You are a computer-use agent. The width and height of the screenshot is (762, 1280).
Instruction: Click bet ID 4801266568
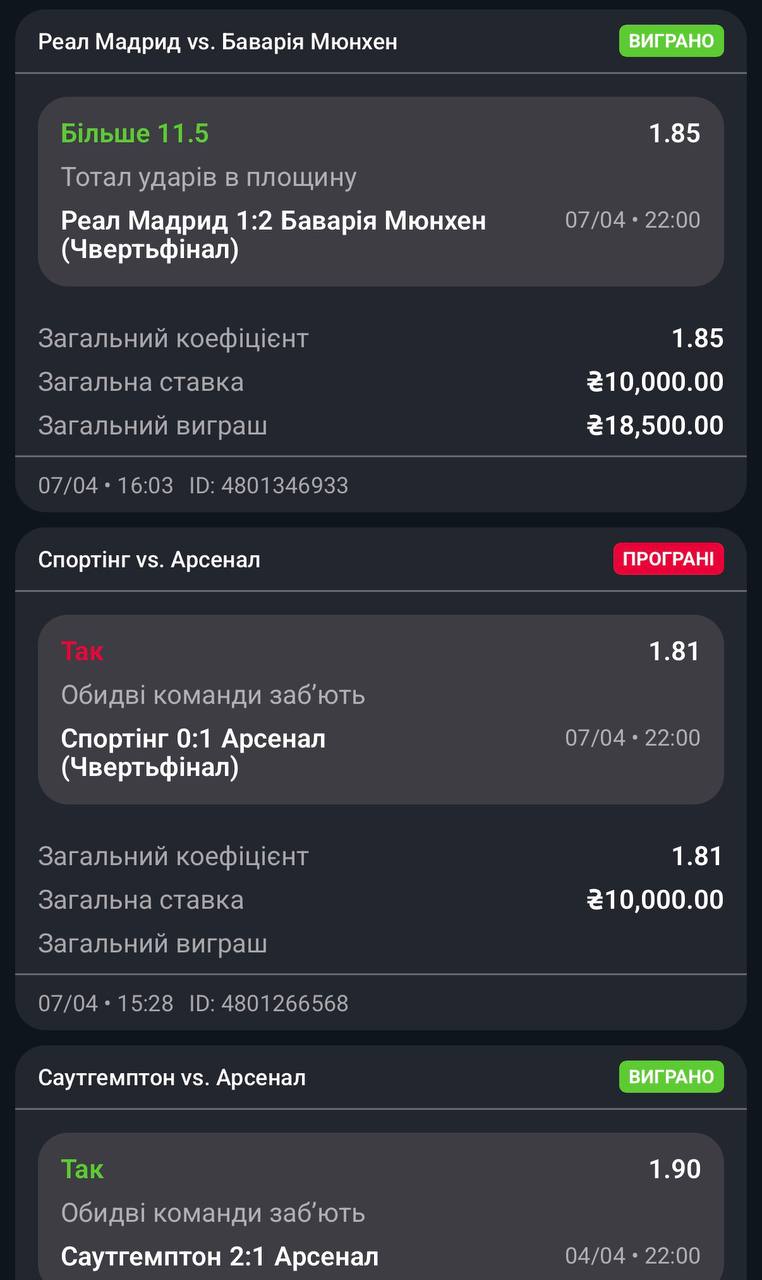(269, 1004)
